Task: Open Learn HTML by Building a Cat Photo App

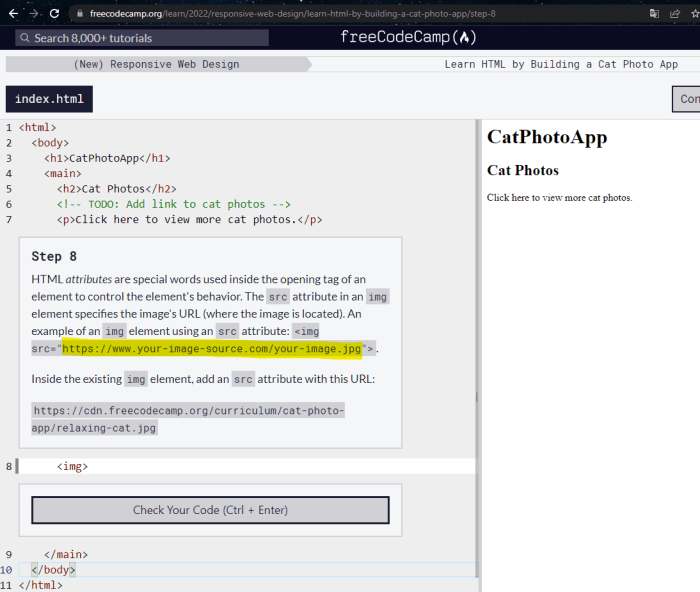Action: point(561,64)
